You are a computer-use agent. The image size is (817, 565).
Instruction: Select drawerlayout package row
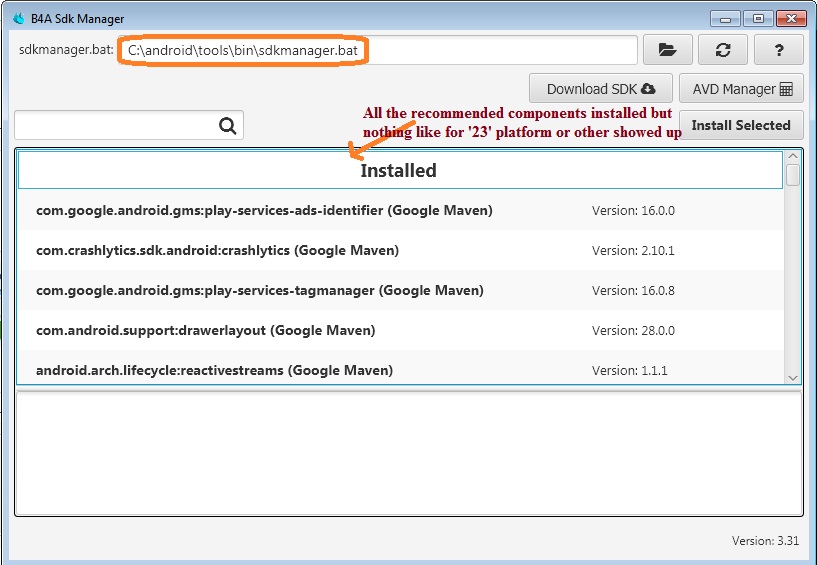pos(400,330)
